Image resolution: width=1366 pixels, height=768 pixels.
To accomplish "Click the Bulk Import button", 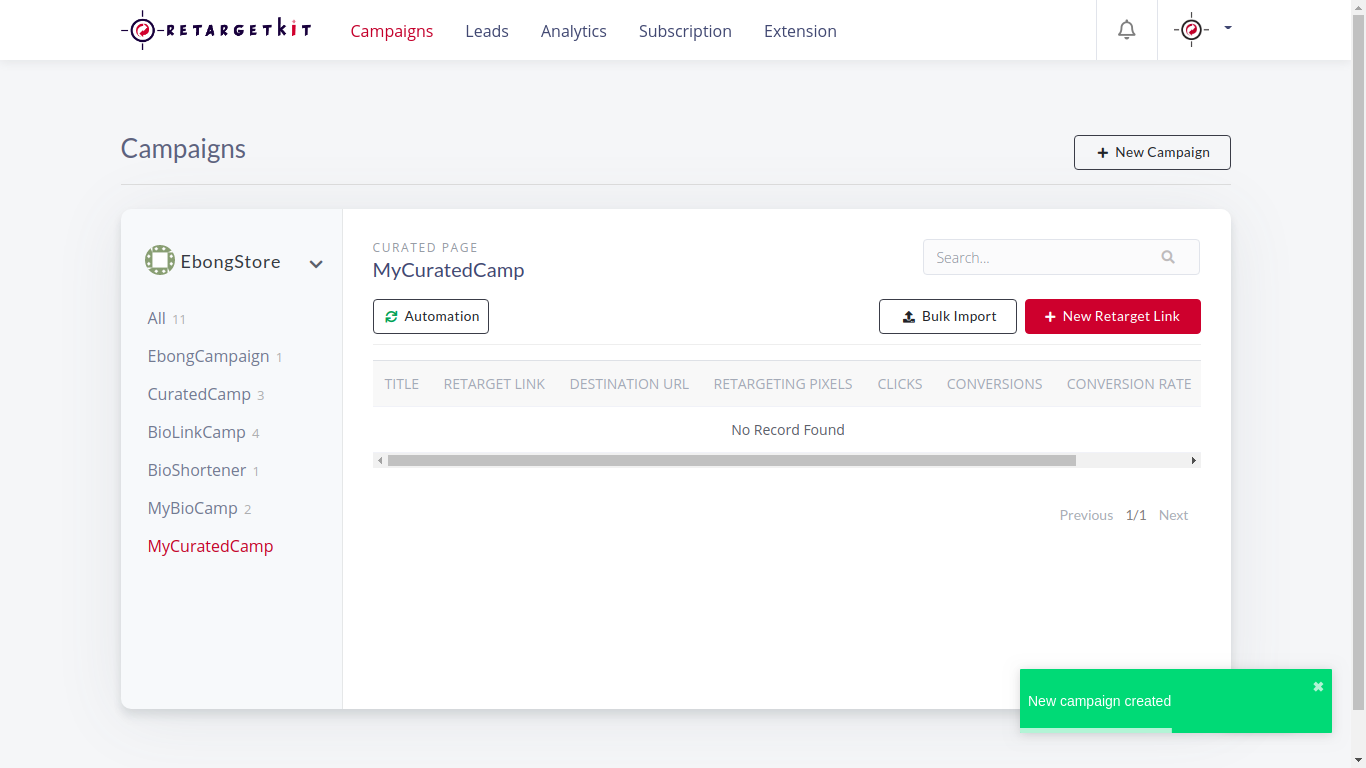I will click(948, 316).
